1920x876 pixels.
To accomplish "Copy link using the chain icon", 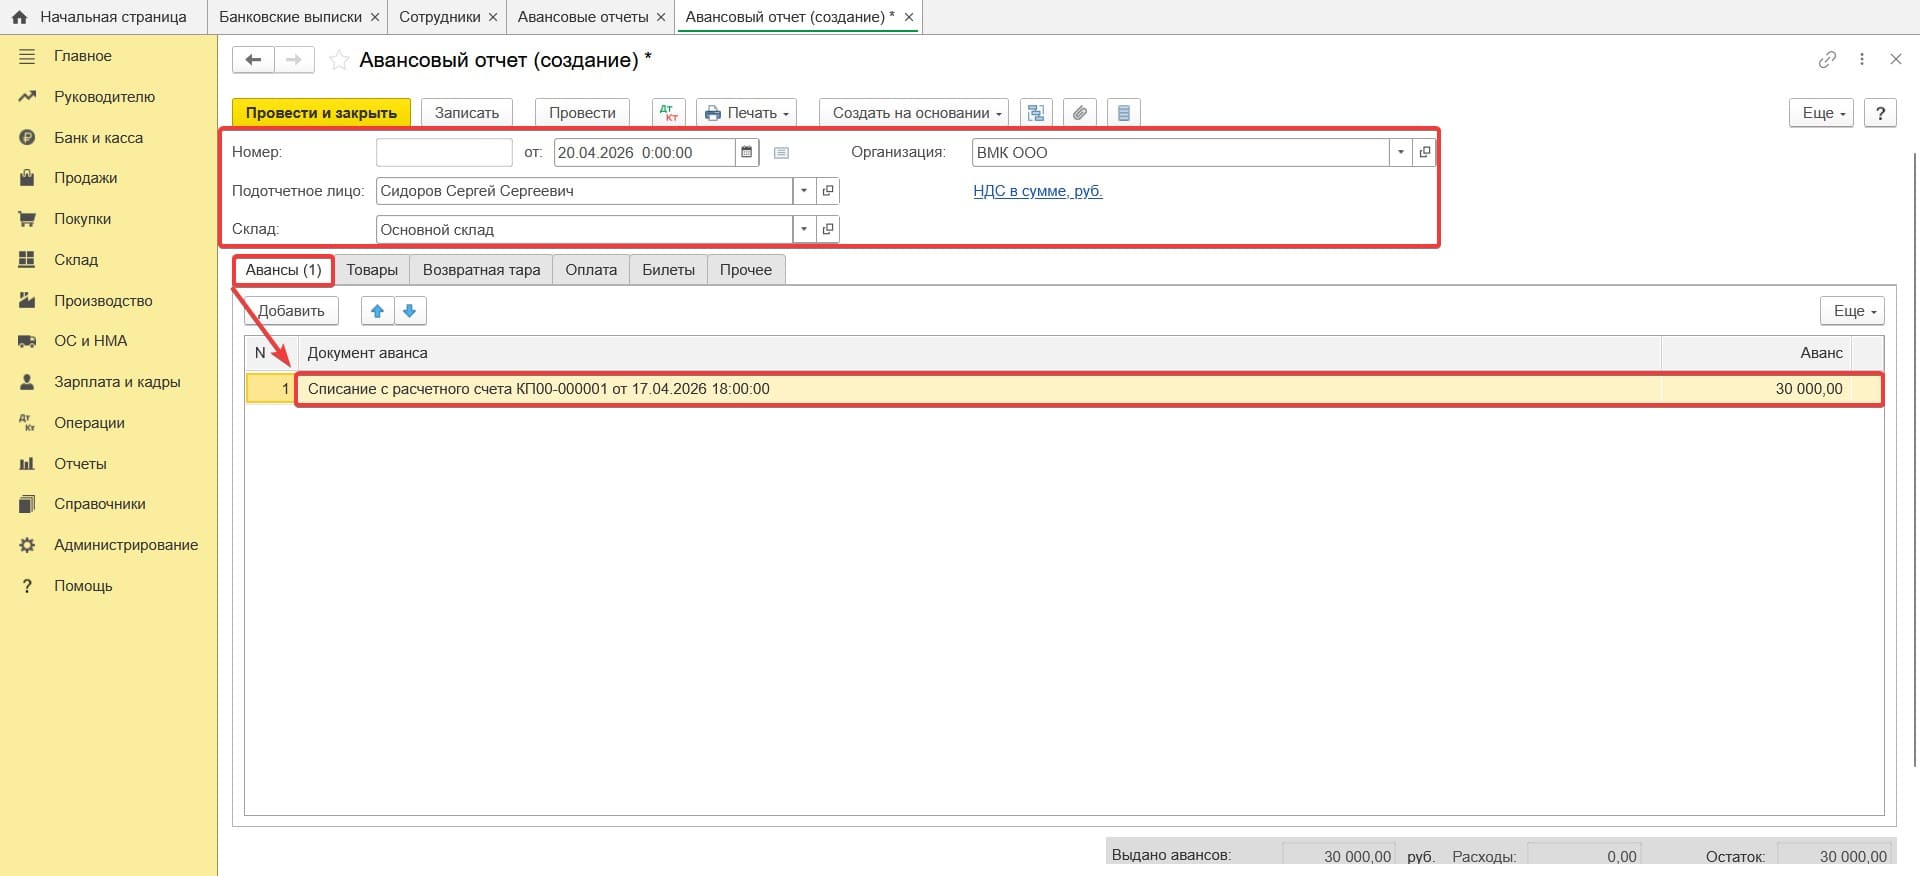I will (1827, 60).
